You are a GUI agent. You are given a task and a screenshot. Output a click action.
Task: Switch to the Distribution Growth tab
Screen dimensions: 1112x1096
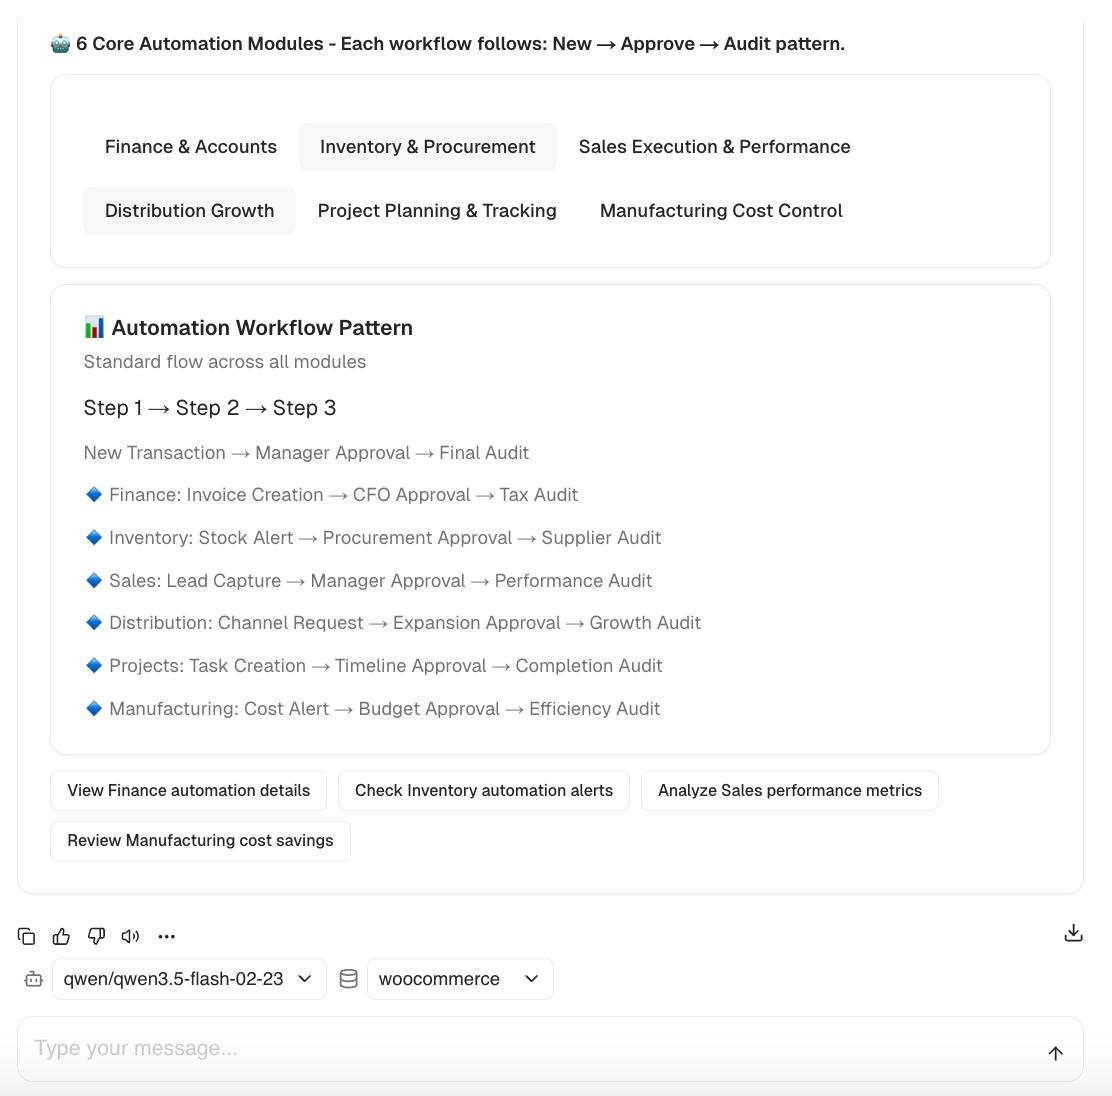(189, 211)
